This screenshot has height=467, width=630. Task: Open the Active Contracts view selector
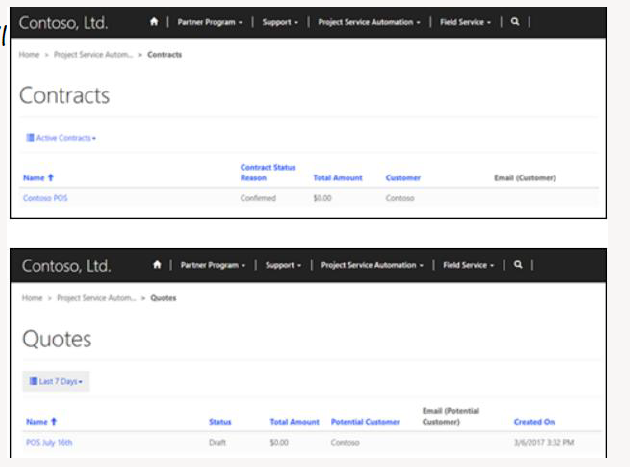click(x=61, y=138)
